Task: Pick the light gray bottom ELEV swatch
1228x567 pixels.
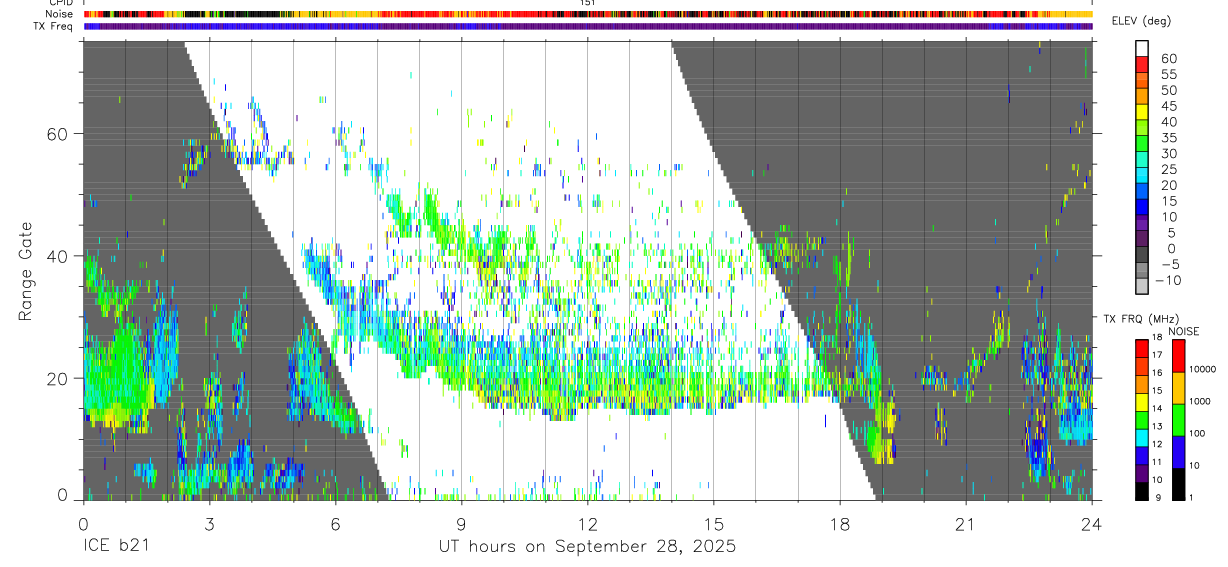Action: tap(1143, 286)
